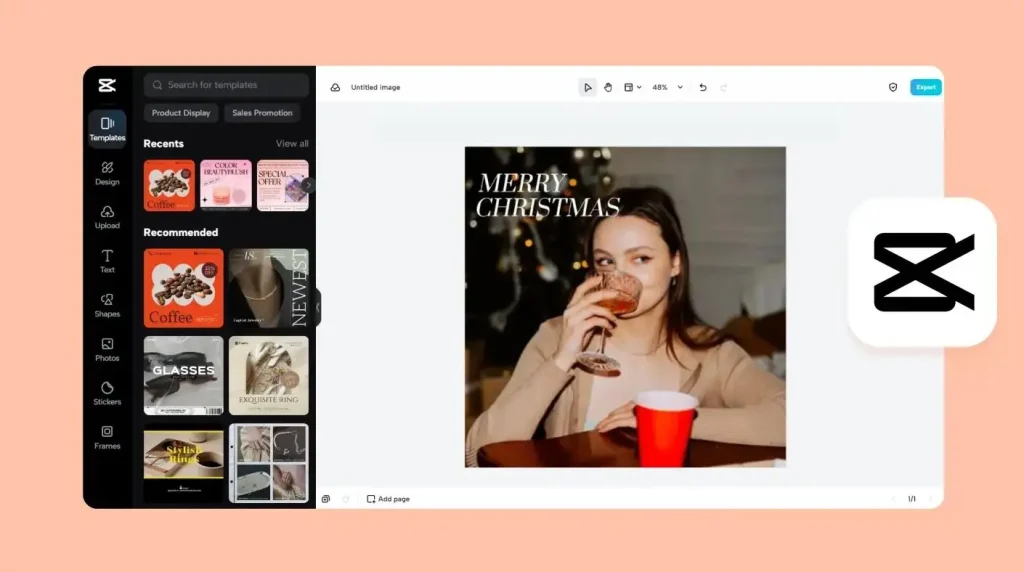The width and height of the screenshot is (1024, 572).
Task: Click the Search for templates field
Action: pyautogui.click(x=226, y=85)
